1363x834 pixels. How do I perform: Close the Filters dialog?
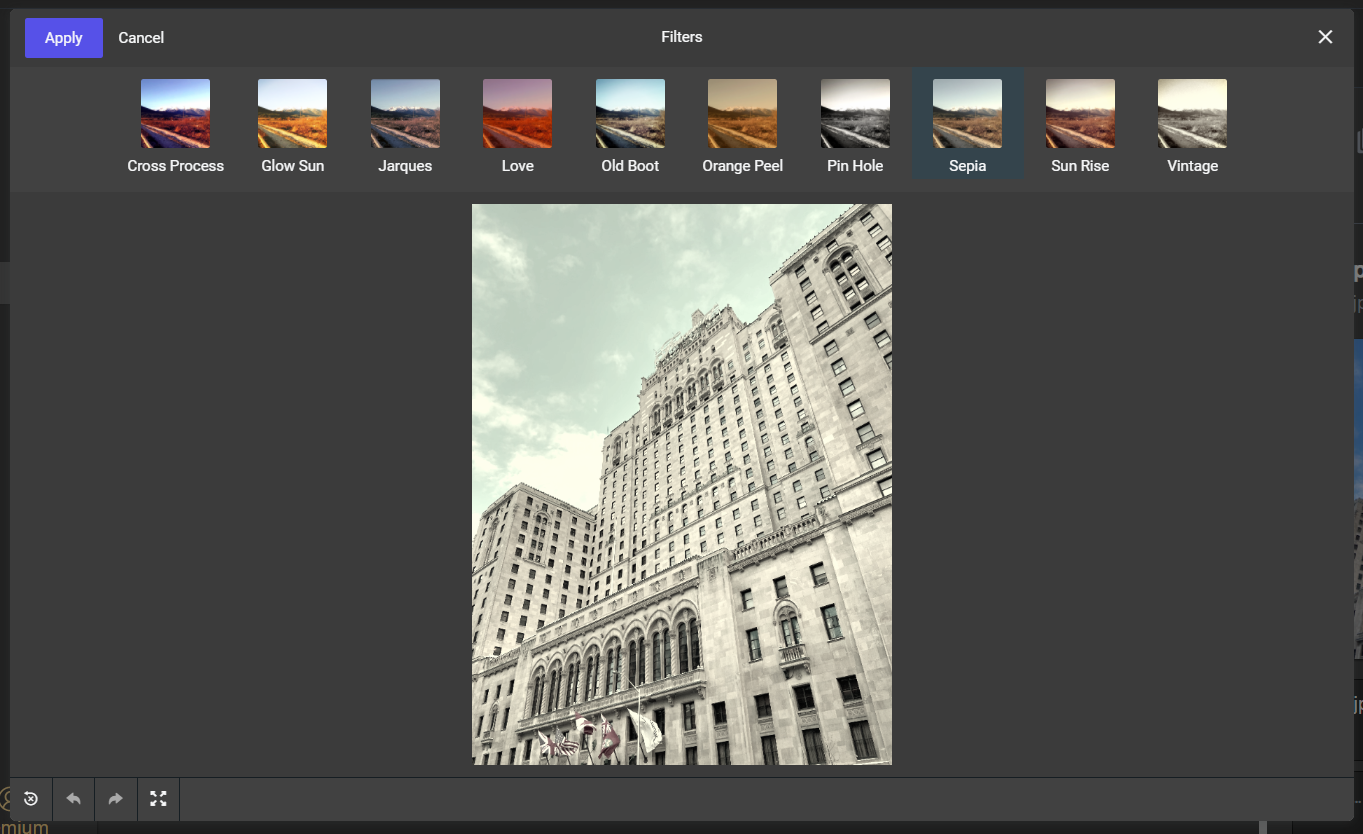pos(1325,37)
